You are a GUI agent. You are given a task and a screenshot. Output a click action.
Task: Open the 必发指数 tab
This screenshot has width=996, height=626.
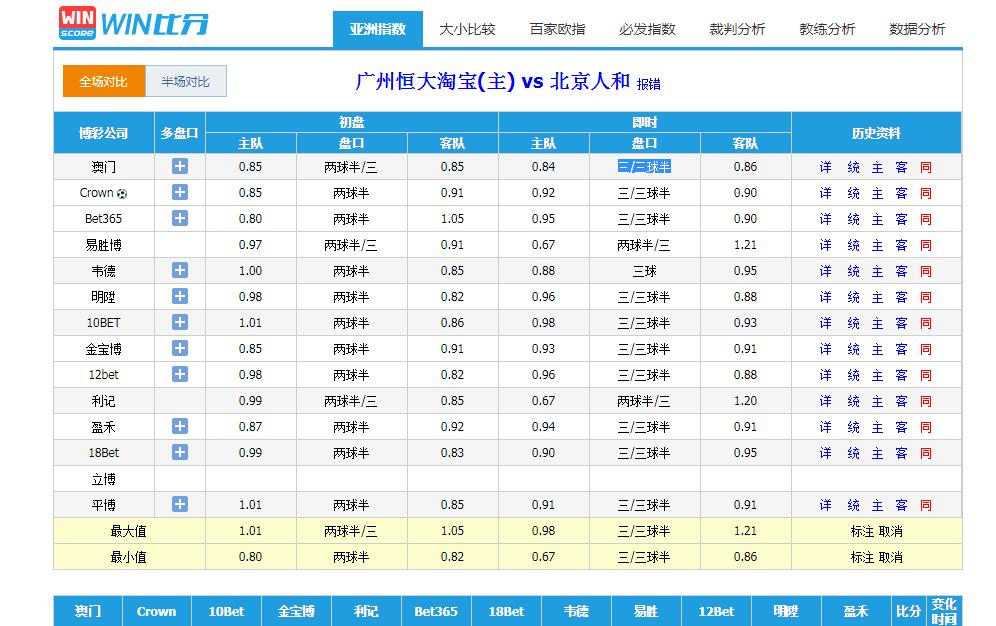tap(647, 29)
